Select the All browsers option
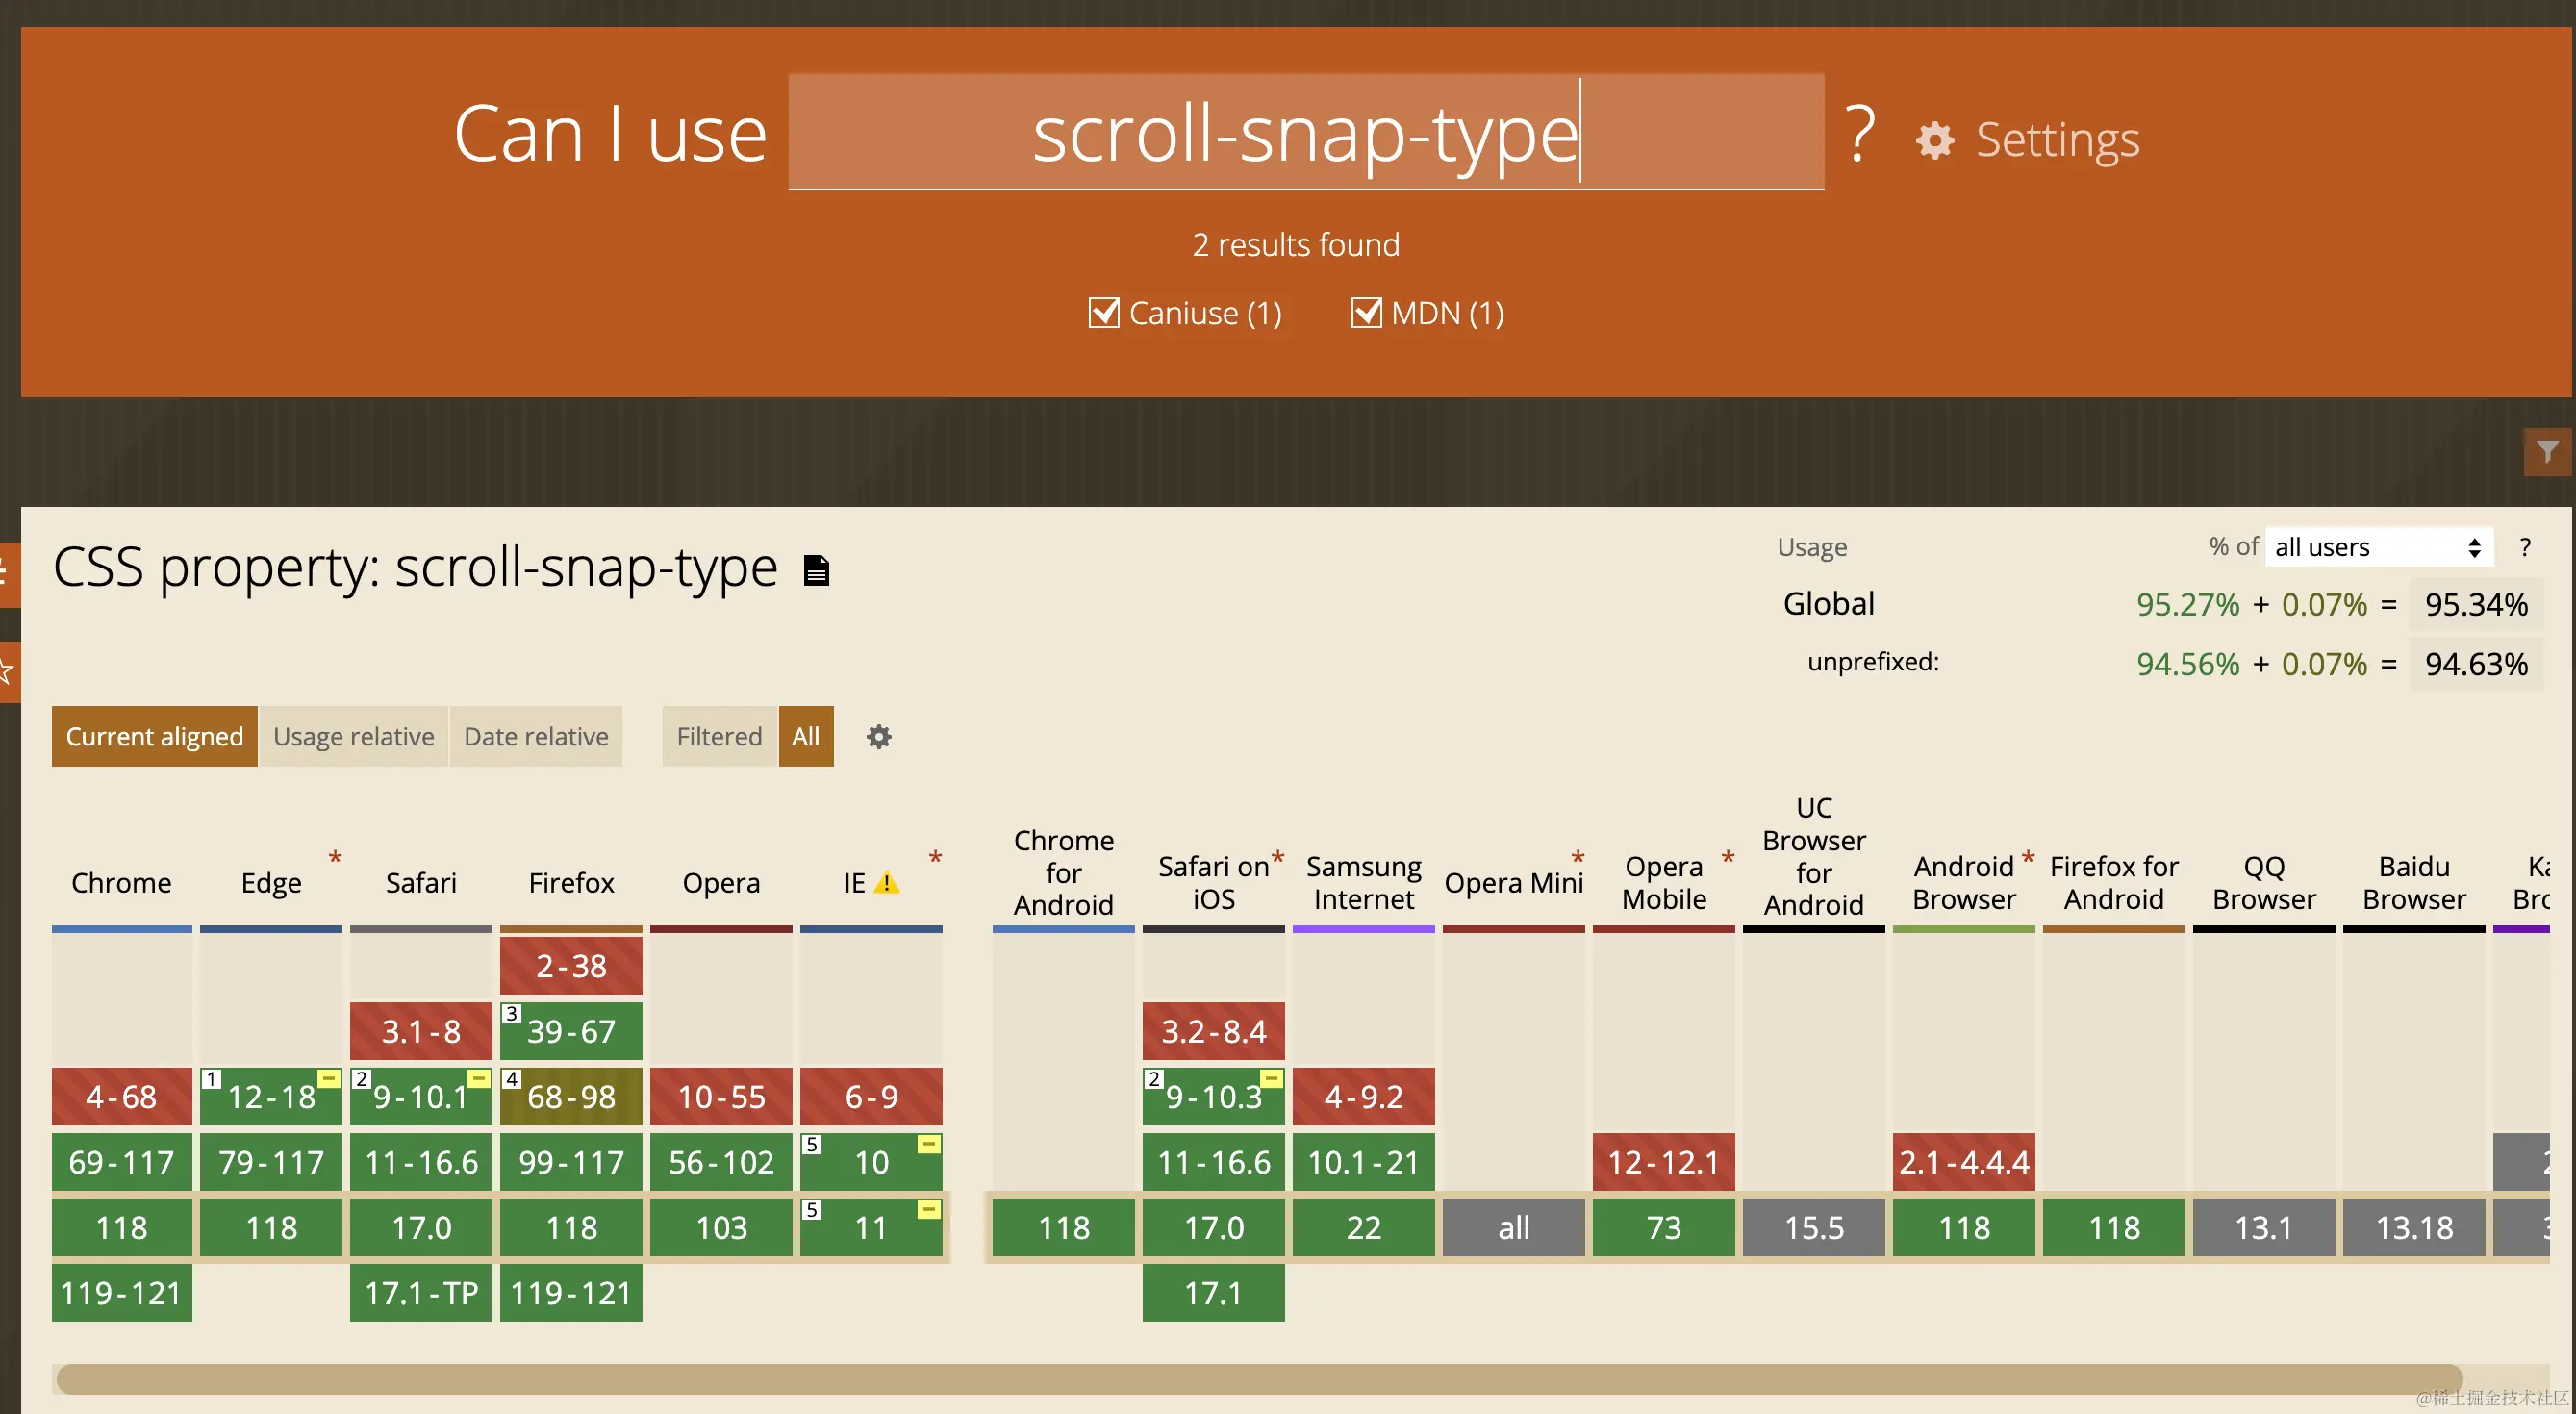 [806, 737]
